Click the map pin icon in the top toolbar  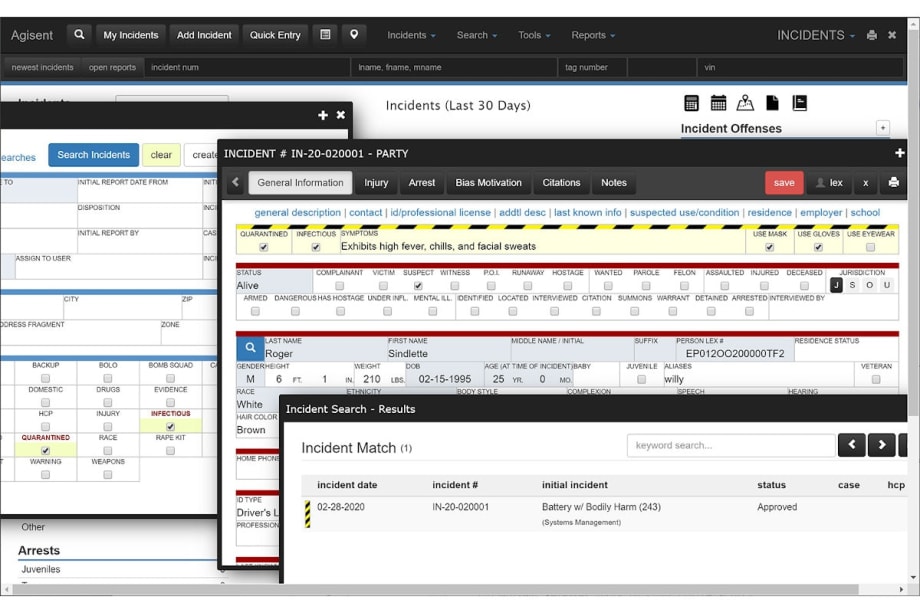[353, 34]
